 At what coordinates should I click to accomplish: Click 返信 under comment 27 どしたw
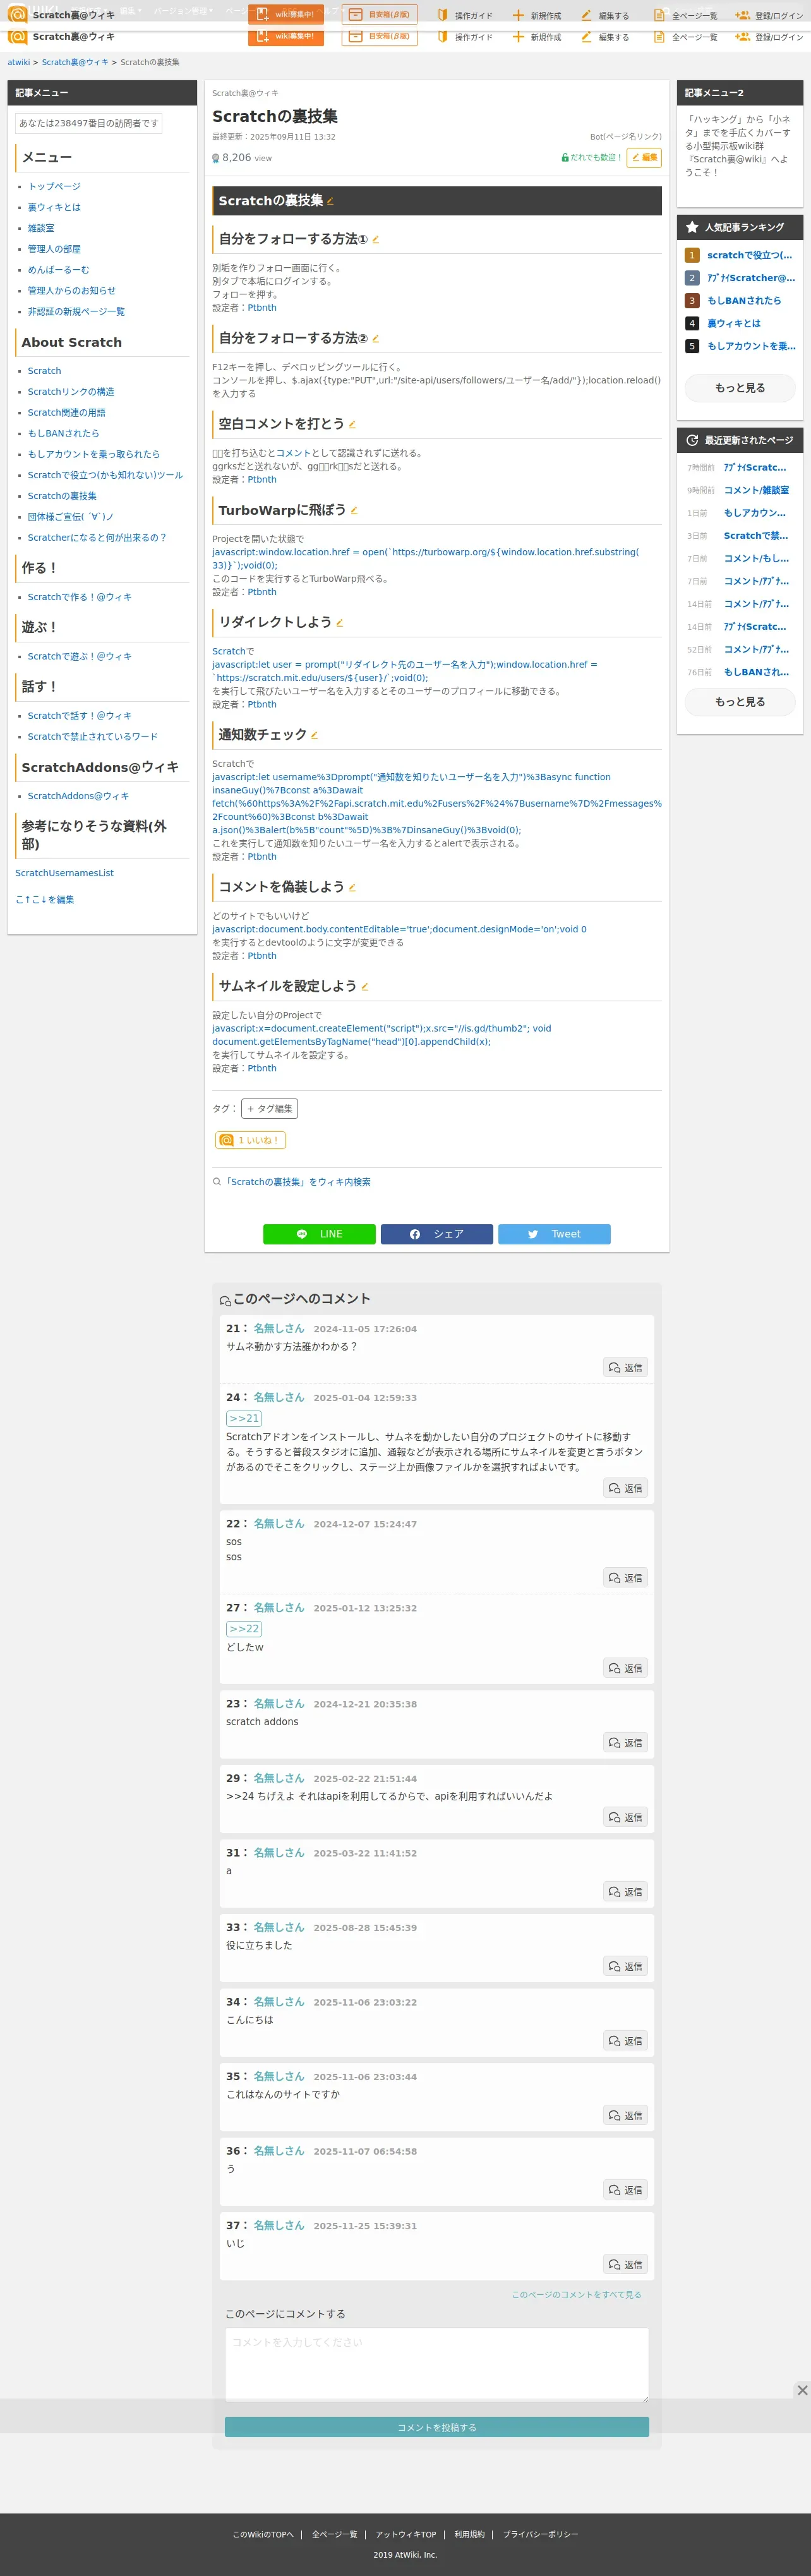coord(626,1668)
